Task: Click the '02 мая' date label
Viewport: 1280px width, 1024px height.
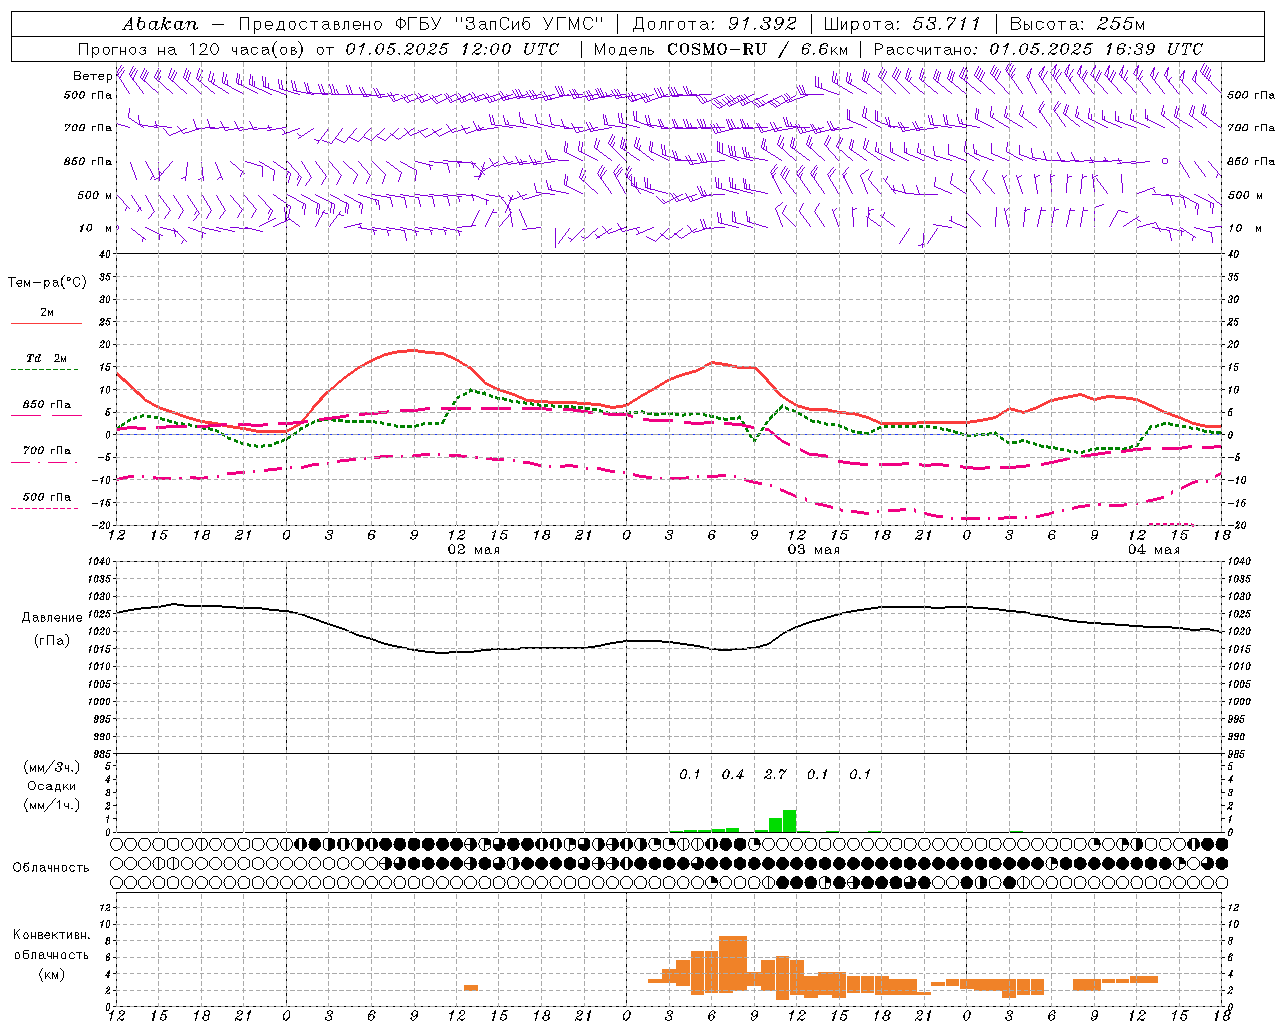Action: (x=474, y=550)
